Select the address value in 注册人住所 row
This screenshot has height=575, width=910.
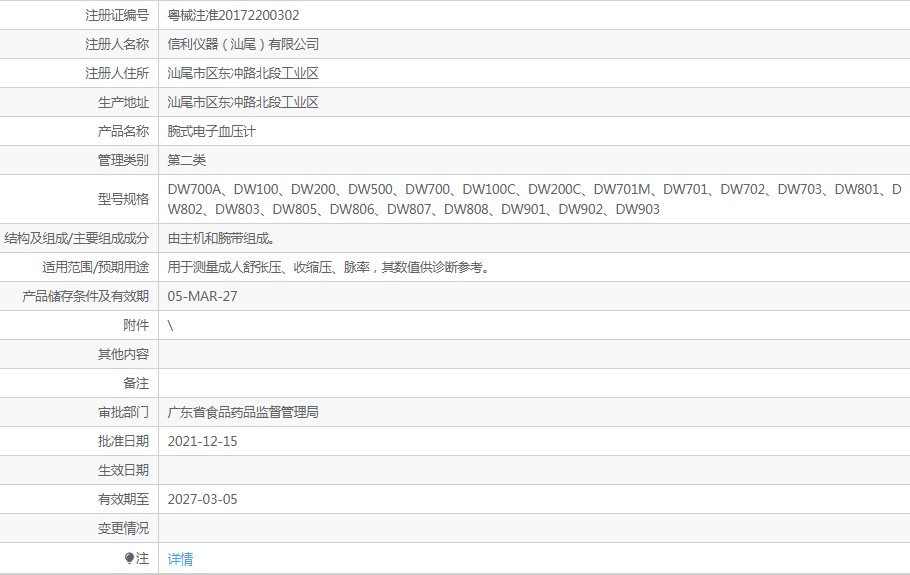click(243, 73)
